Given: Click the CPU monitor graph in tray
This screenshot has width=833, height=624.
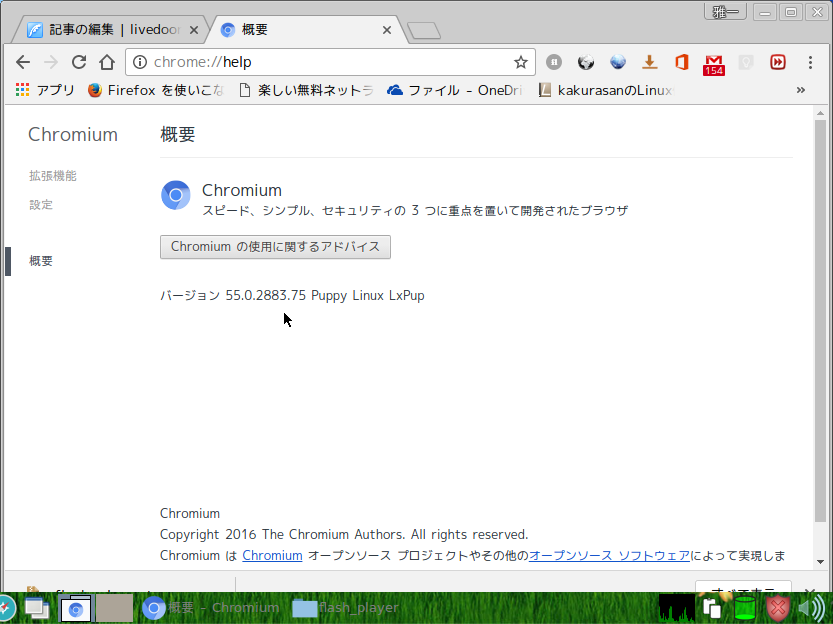Looking at the screenshot, I should (677, 608).
